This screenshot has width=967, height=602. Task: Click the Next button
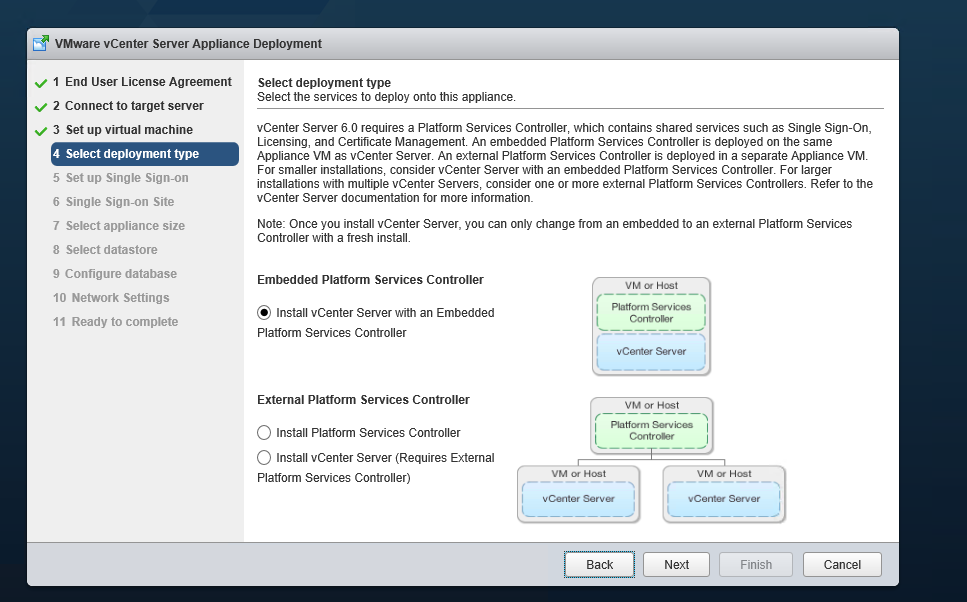[677, 564]
